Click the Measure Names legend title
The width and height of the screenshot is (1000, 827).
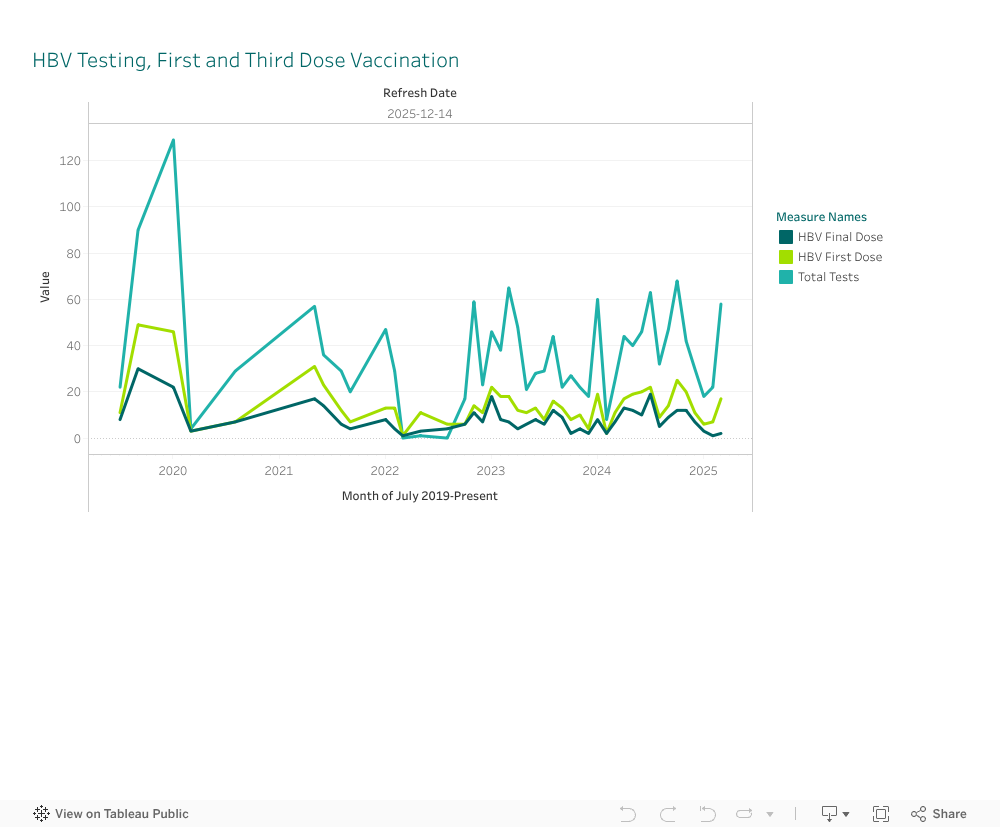[821, 217]
